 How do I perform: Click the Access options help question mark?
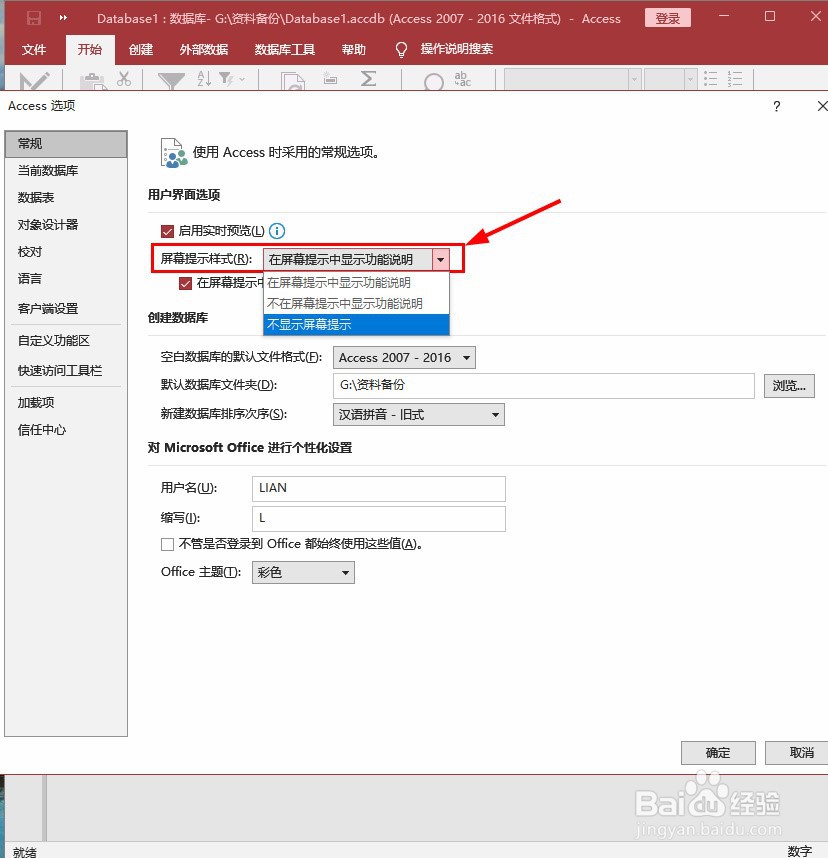click(777, 106)
